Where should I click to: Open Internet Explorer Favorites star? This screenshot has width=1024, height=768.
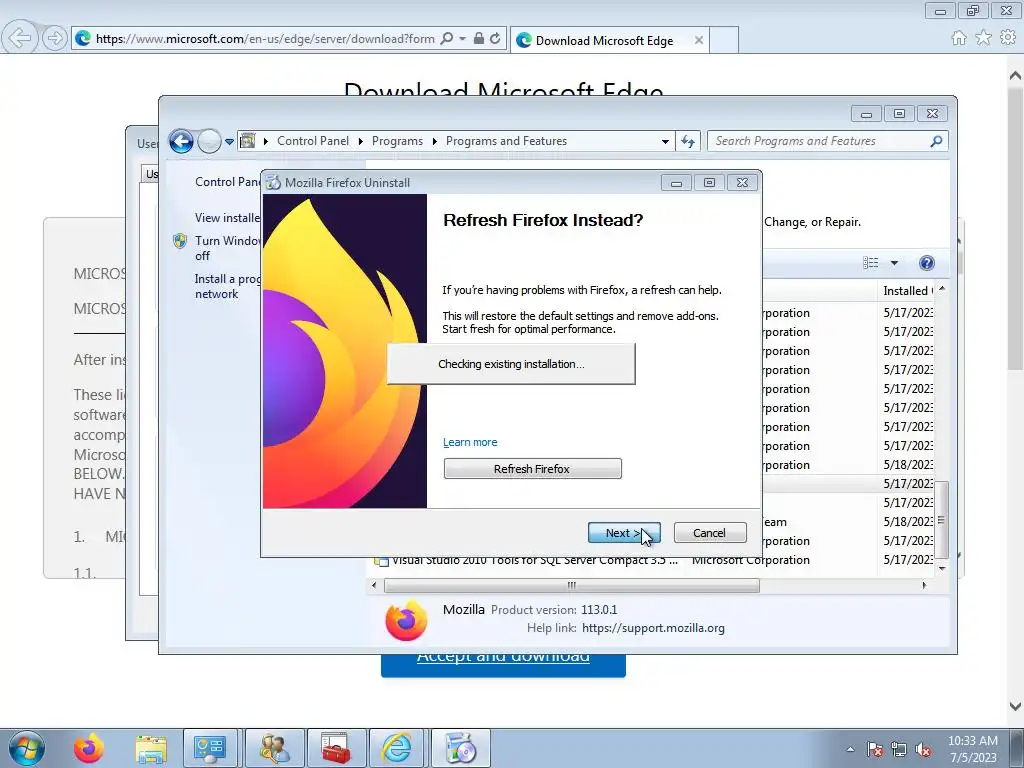click(983, 38)
